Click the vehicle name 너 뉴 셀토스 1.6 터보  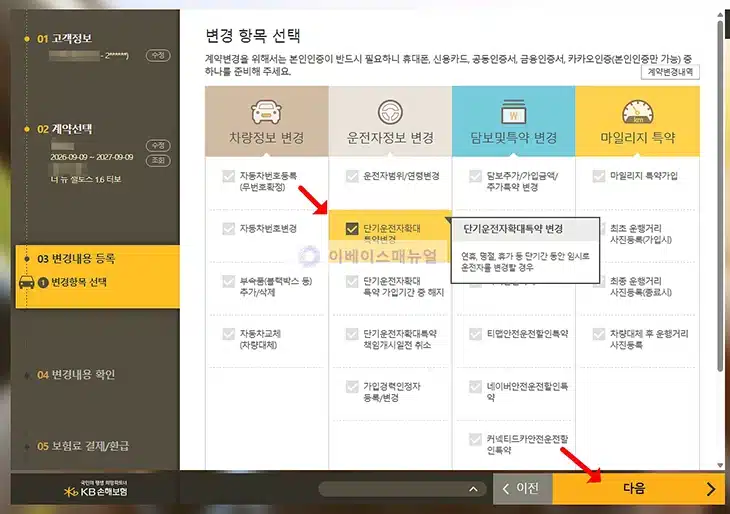(86, 180)
